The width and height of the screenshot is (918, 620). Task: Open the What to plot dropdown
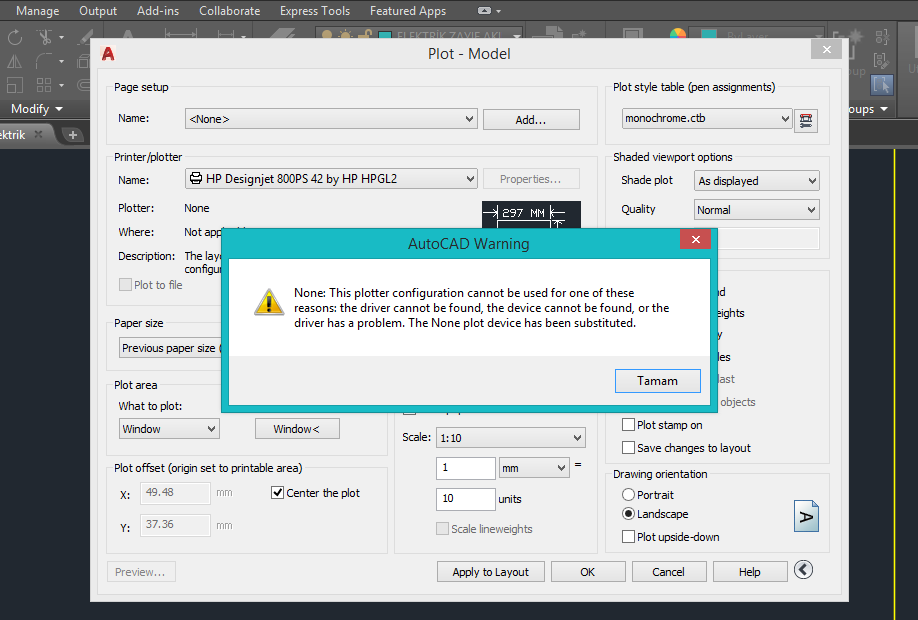(x=169, y=428)
